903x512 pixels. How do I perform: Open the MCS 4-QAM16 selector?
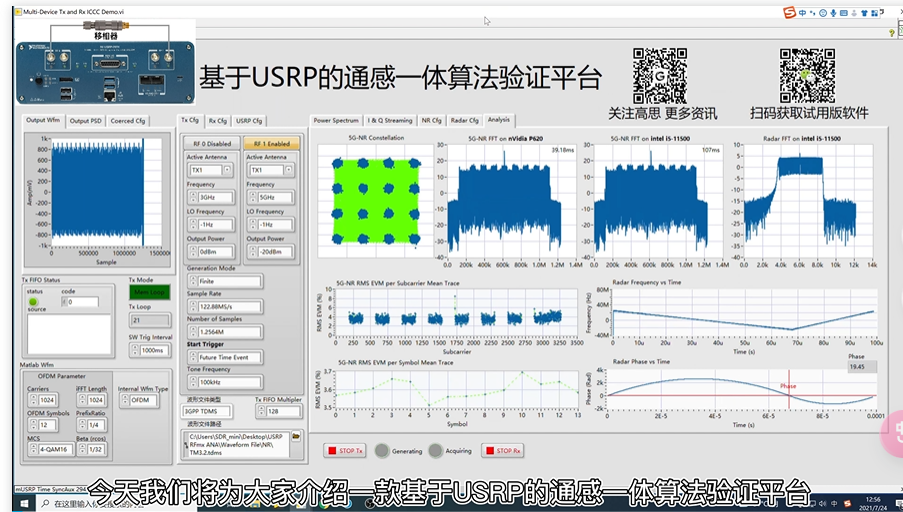point(52,449)
